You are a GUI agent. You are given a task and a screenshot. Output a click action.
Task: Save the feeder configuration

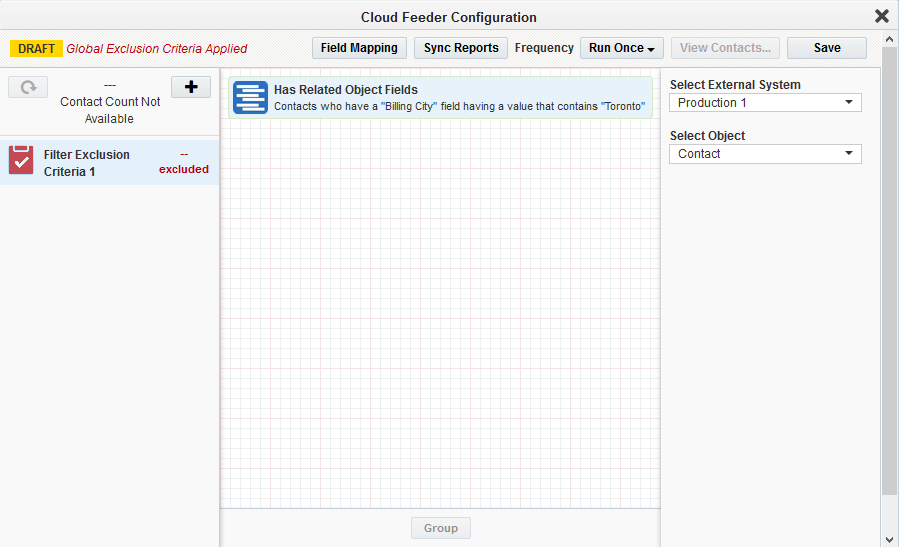click(826, 48)
